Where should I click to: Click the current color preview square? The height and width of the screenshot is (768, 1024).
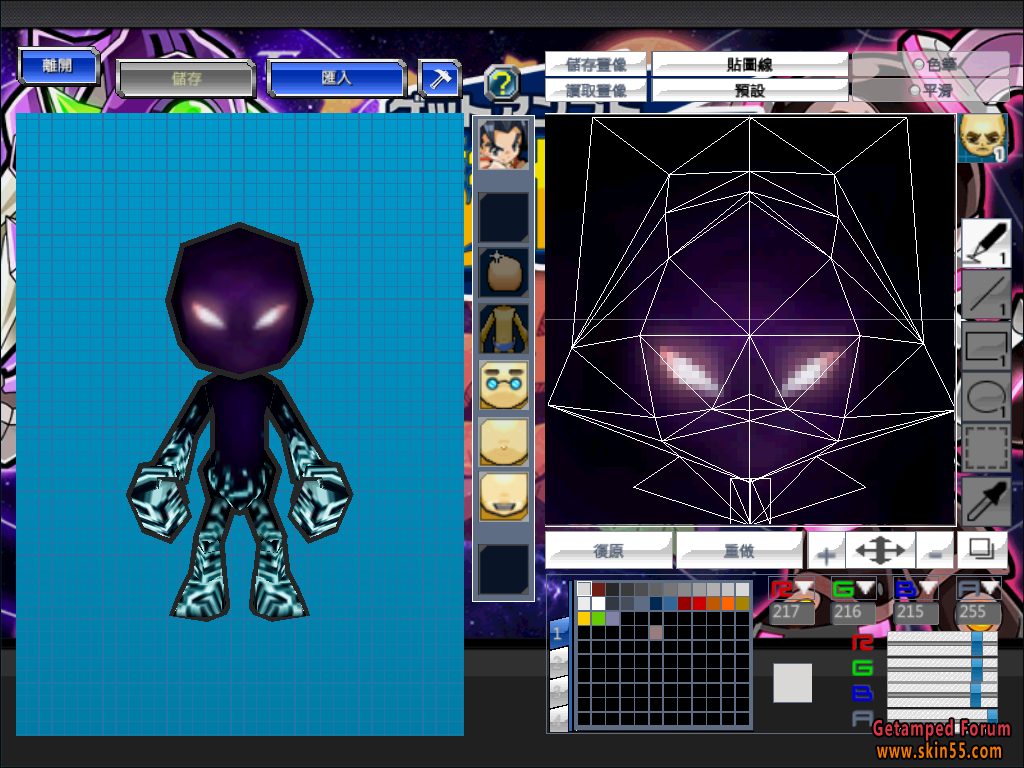pos(792,683)
